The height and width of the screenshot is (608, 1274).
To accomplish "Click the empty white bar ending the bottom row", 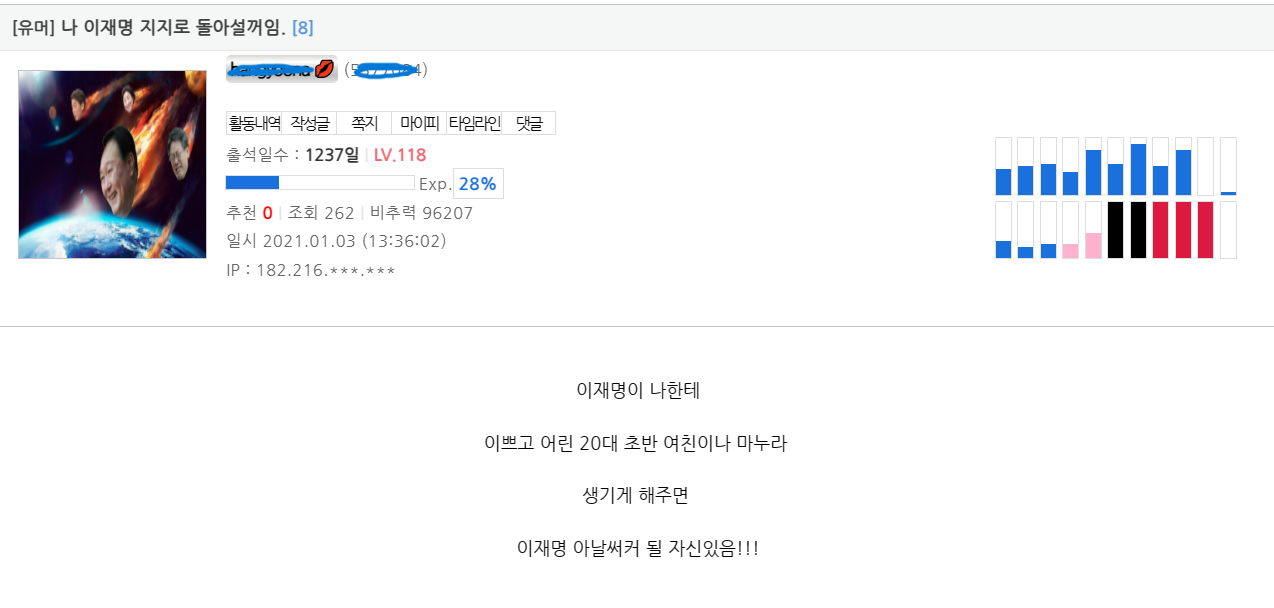I will [x=1228, y=230].
